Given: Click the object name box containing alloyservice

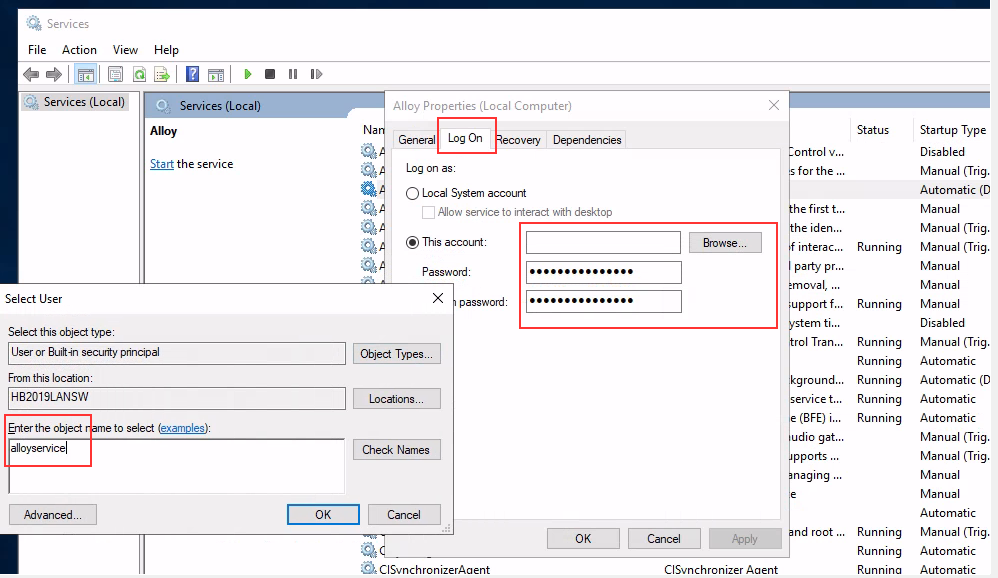Looking at the screenshot, I should coord(177,466).
